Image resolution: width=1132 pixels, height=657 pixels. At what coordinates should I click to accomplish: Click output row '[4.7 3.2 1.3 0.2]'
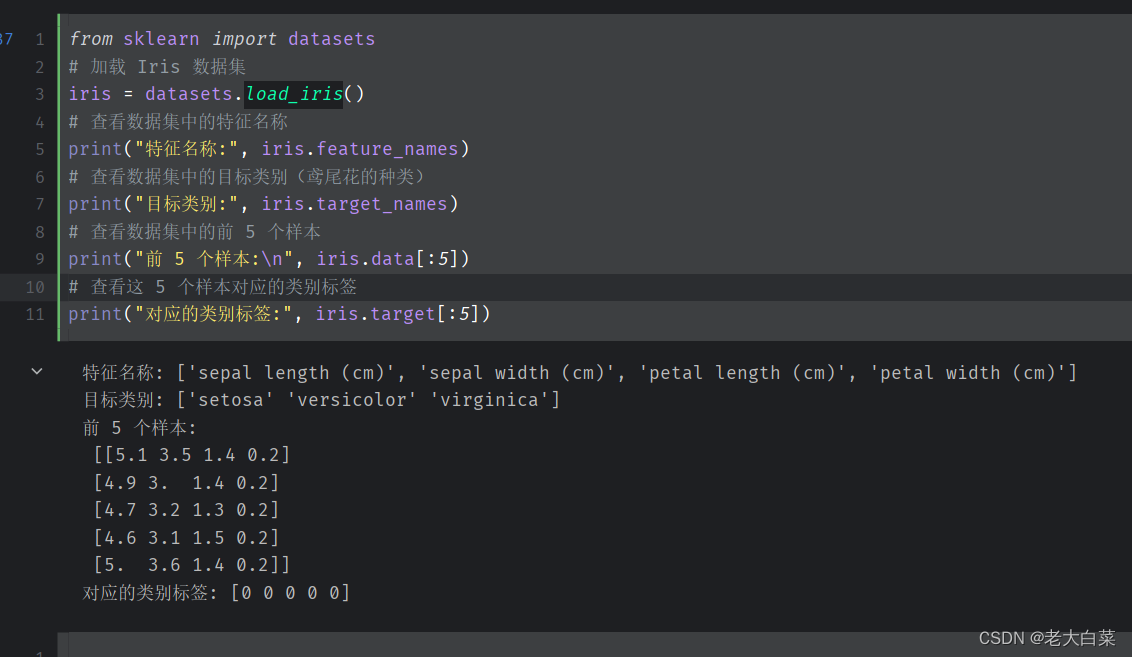click(x=186, y=510)
